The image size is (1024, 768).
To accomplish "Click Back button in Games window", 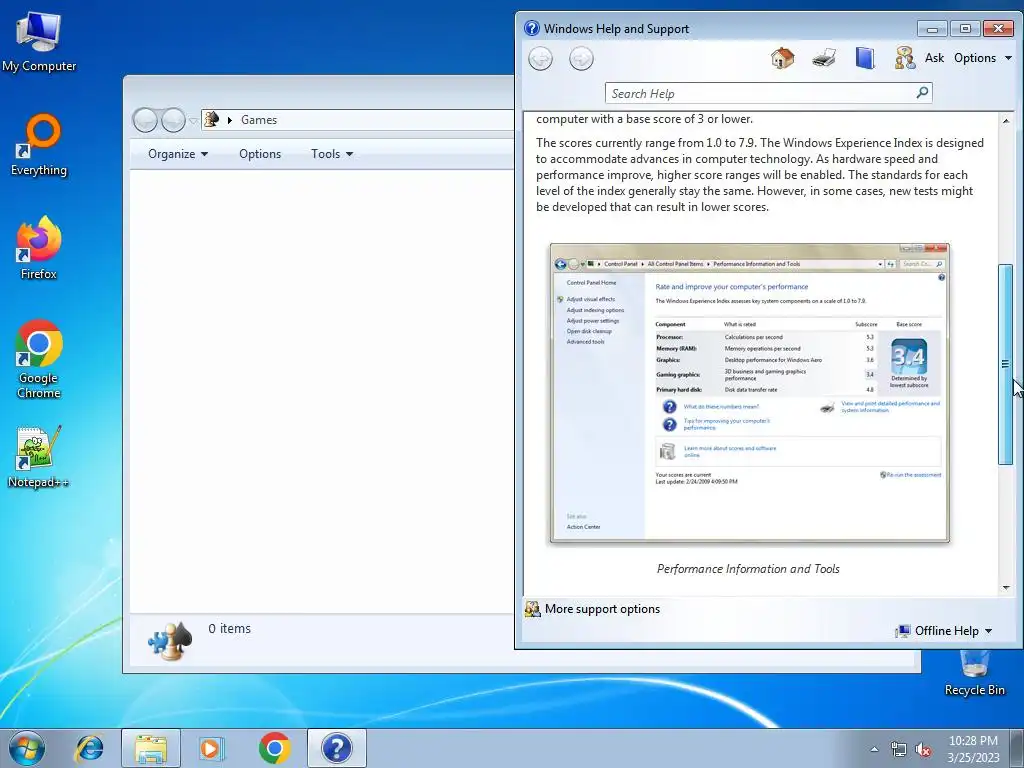I will (x=145, y=120).
